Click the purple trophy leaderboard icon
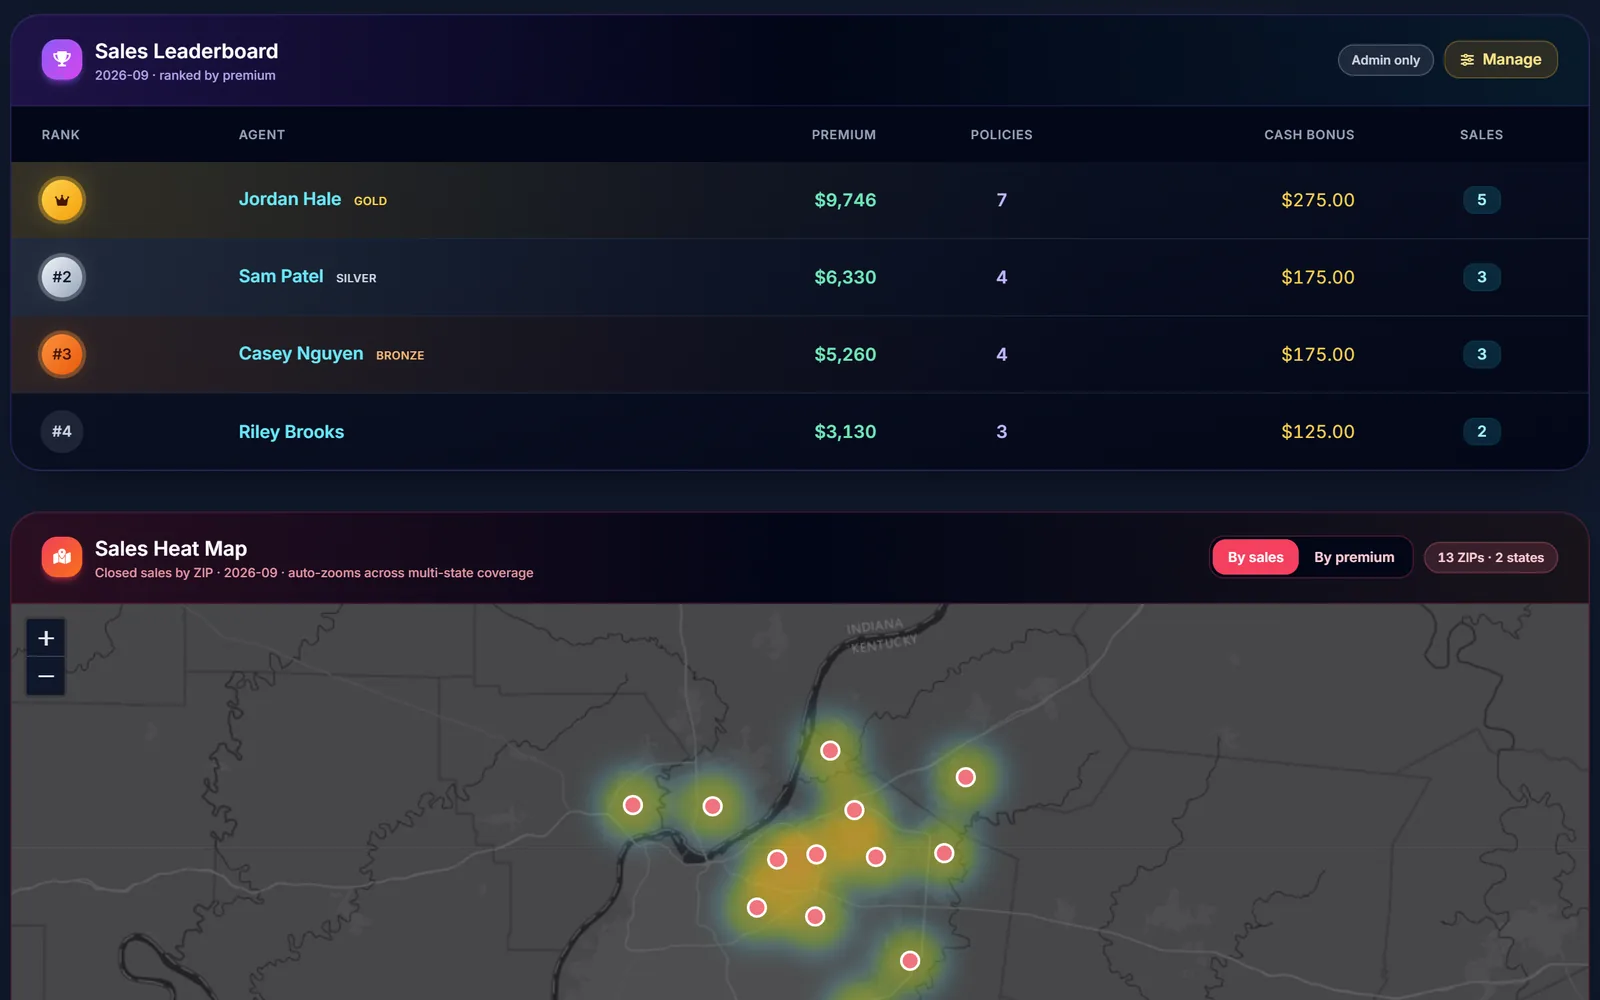Screen dimensions: 1600x1000 62,59
